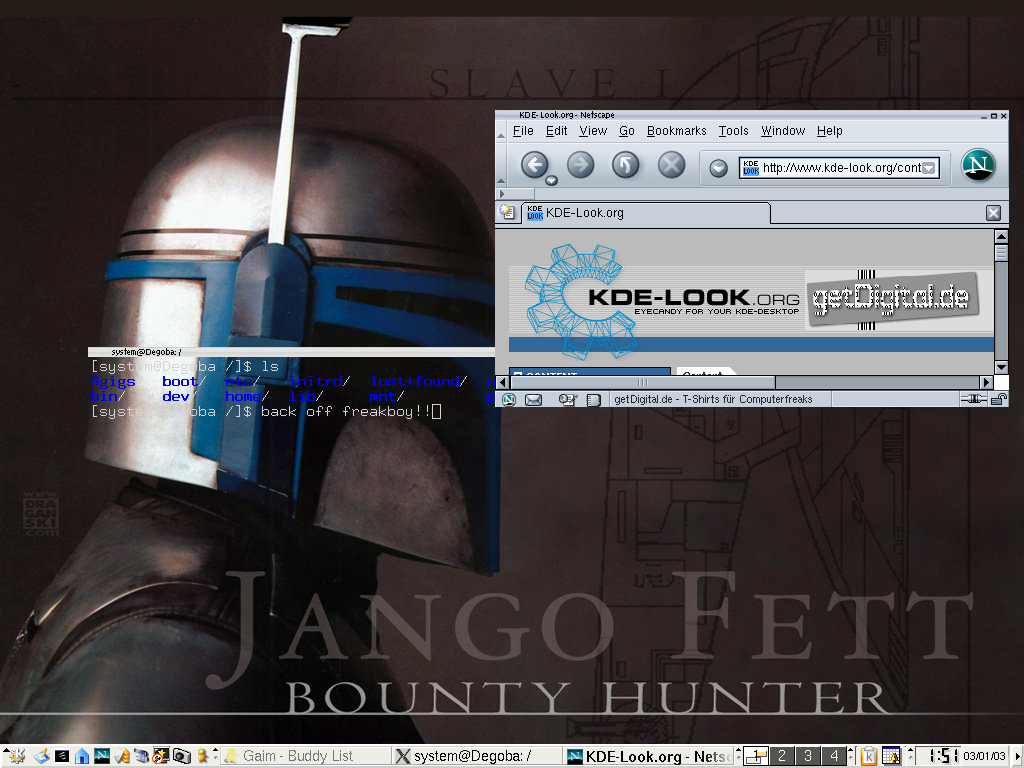The image size is (1024, 768).
Task: Open the calendar organizer tray icon
Action: pyautogui.click(x=891, y=756)
